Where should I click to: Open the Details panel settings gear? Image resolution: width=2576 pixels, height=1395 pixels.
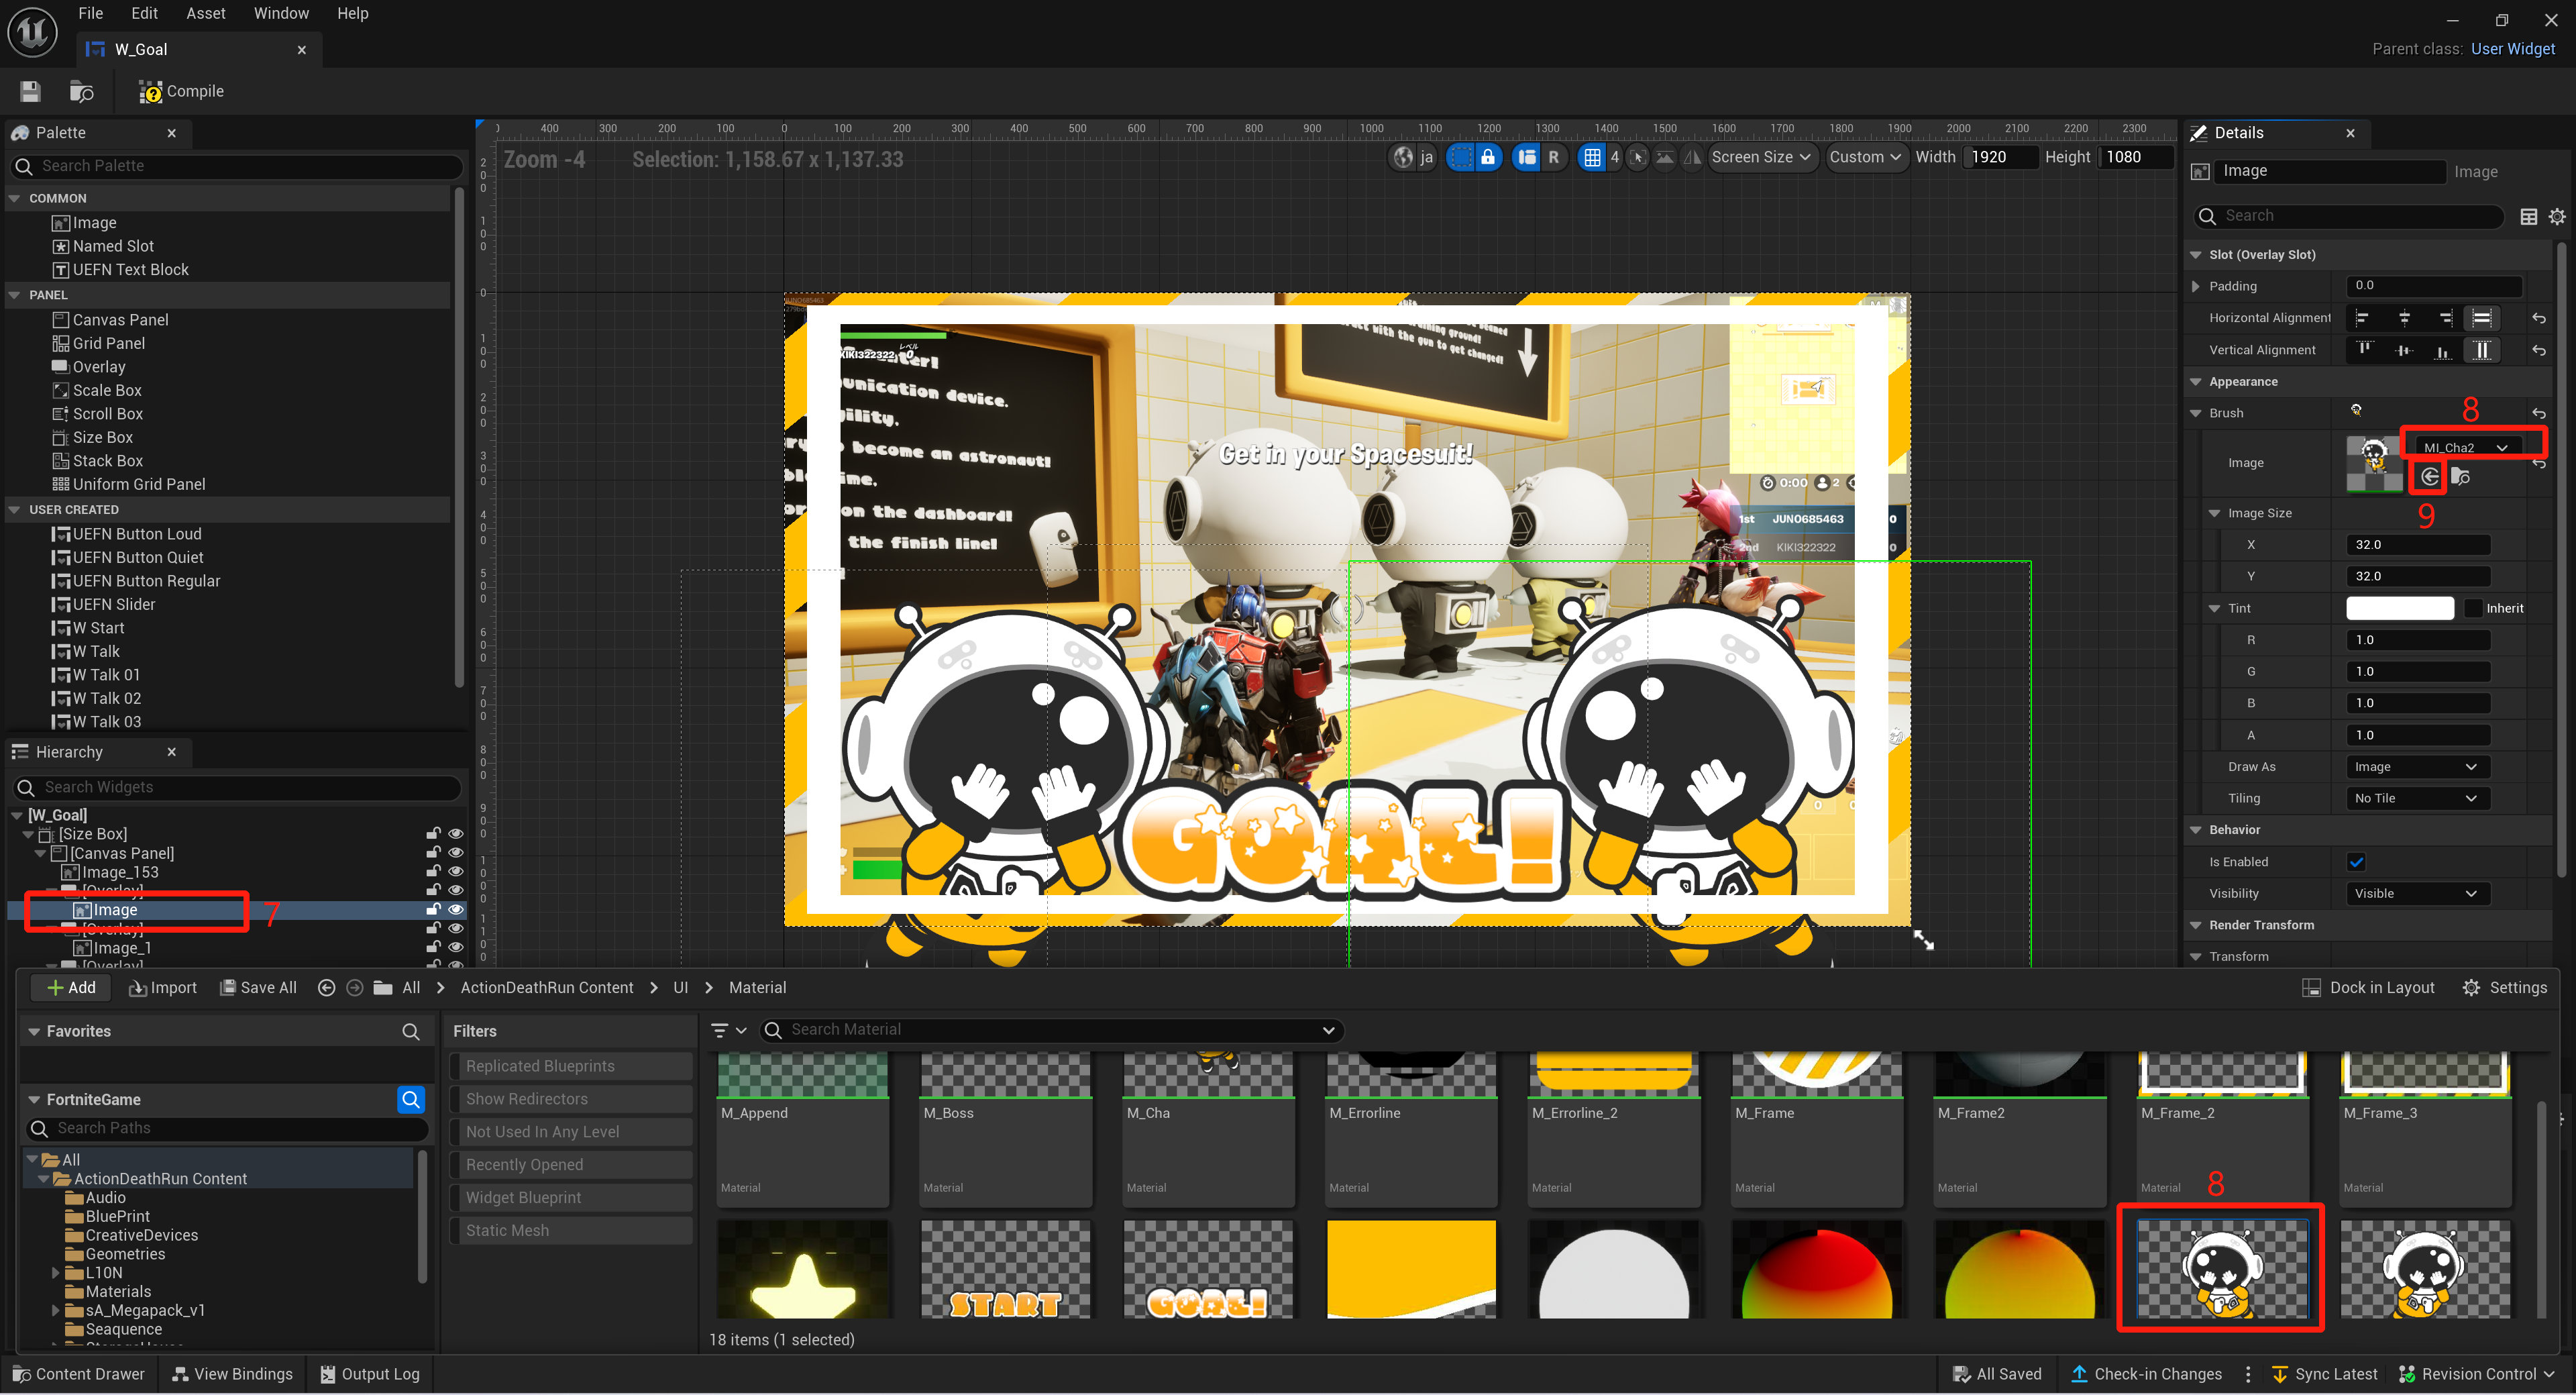[2556, 216]
